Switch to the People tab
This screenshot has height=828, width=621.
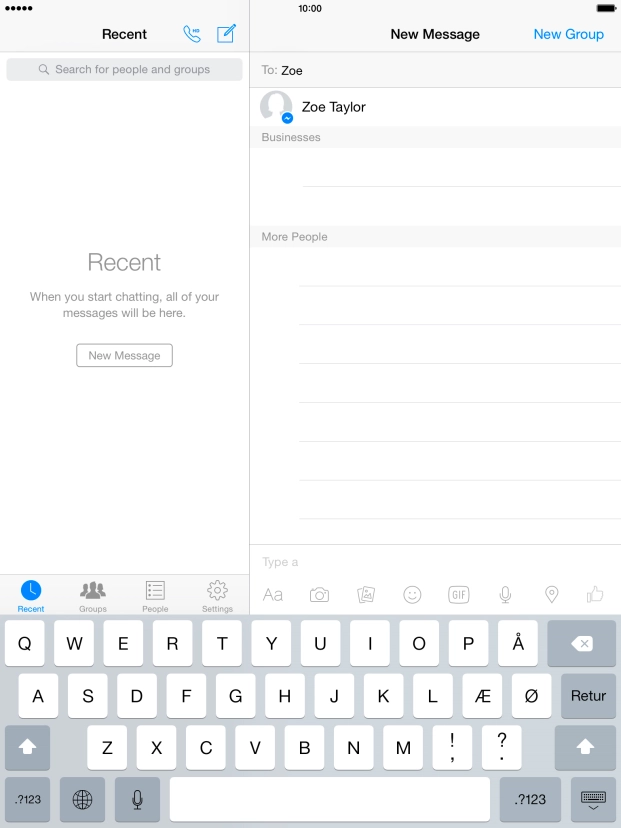[x=155, y=596]
